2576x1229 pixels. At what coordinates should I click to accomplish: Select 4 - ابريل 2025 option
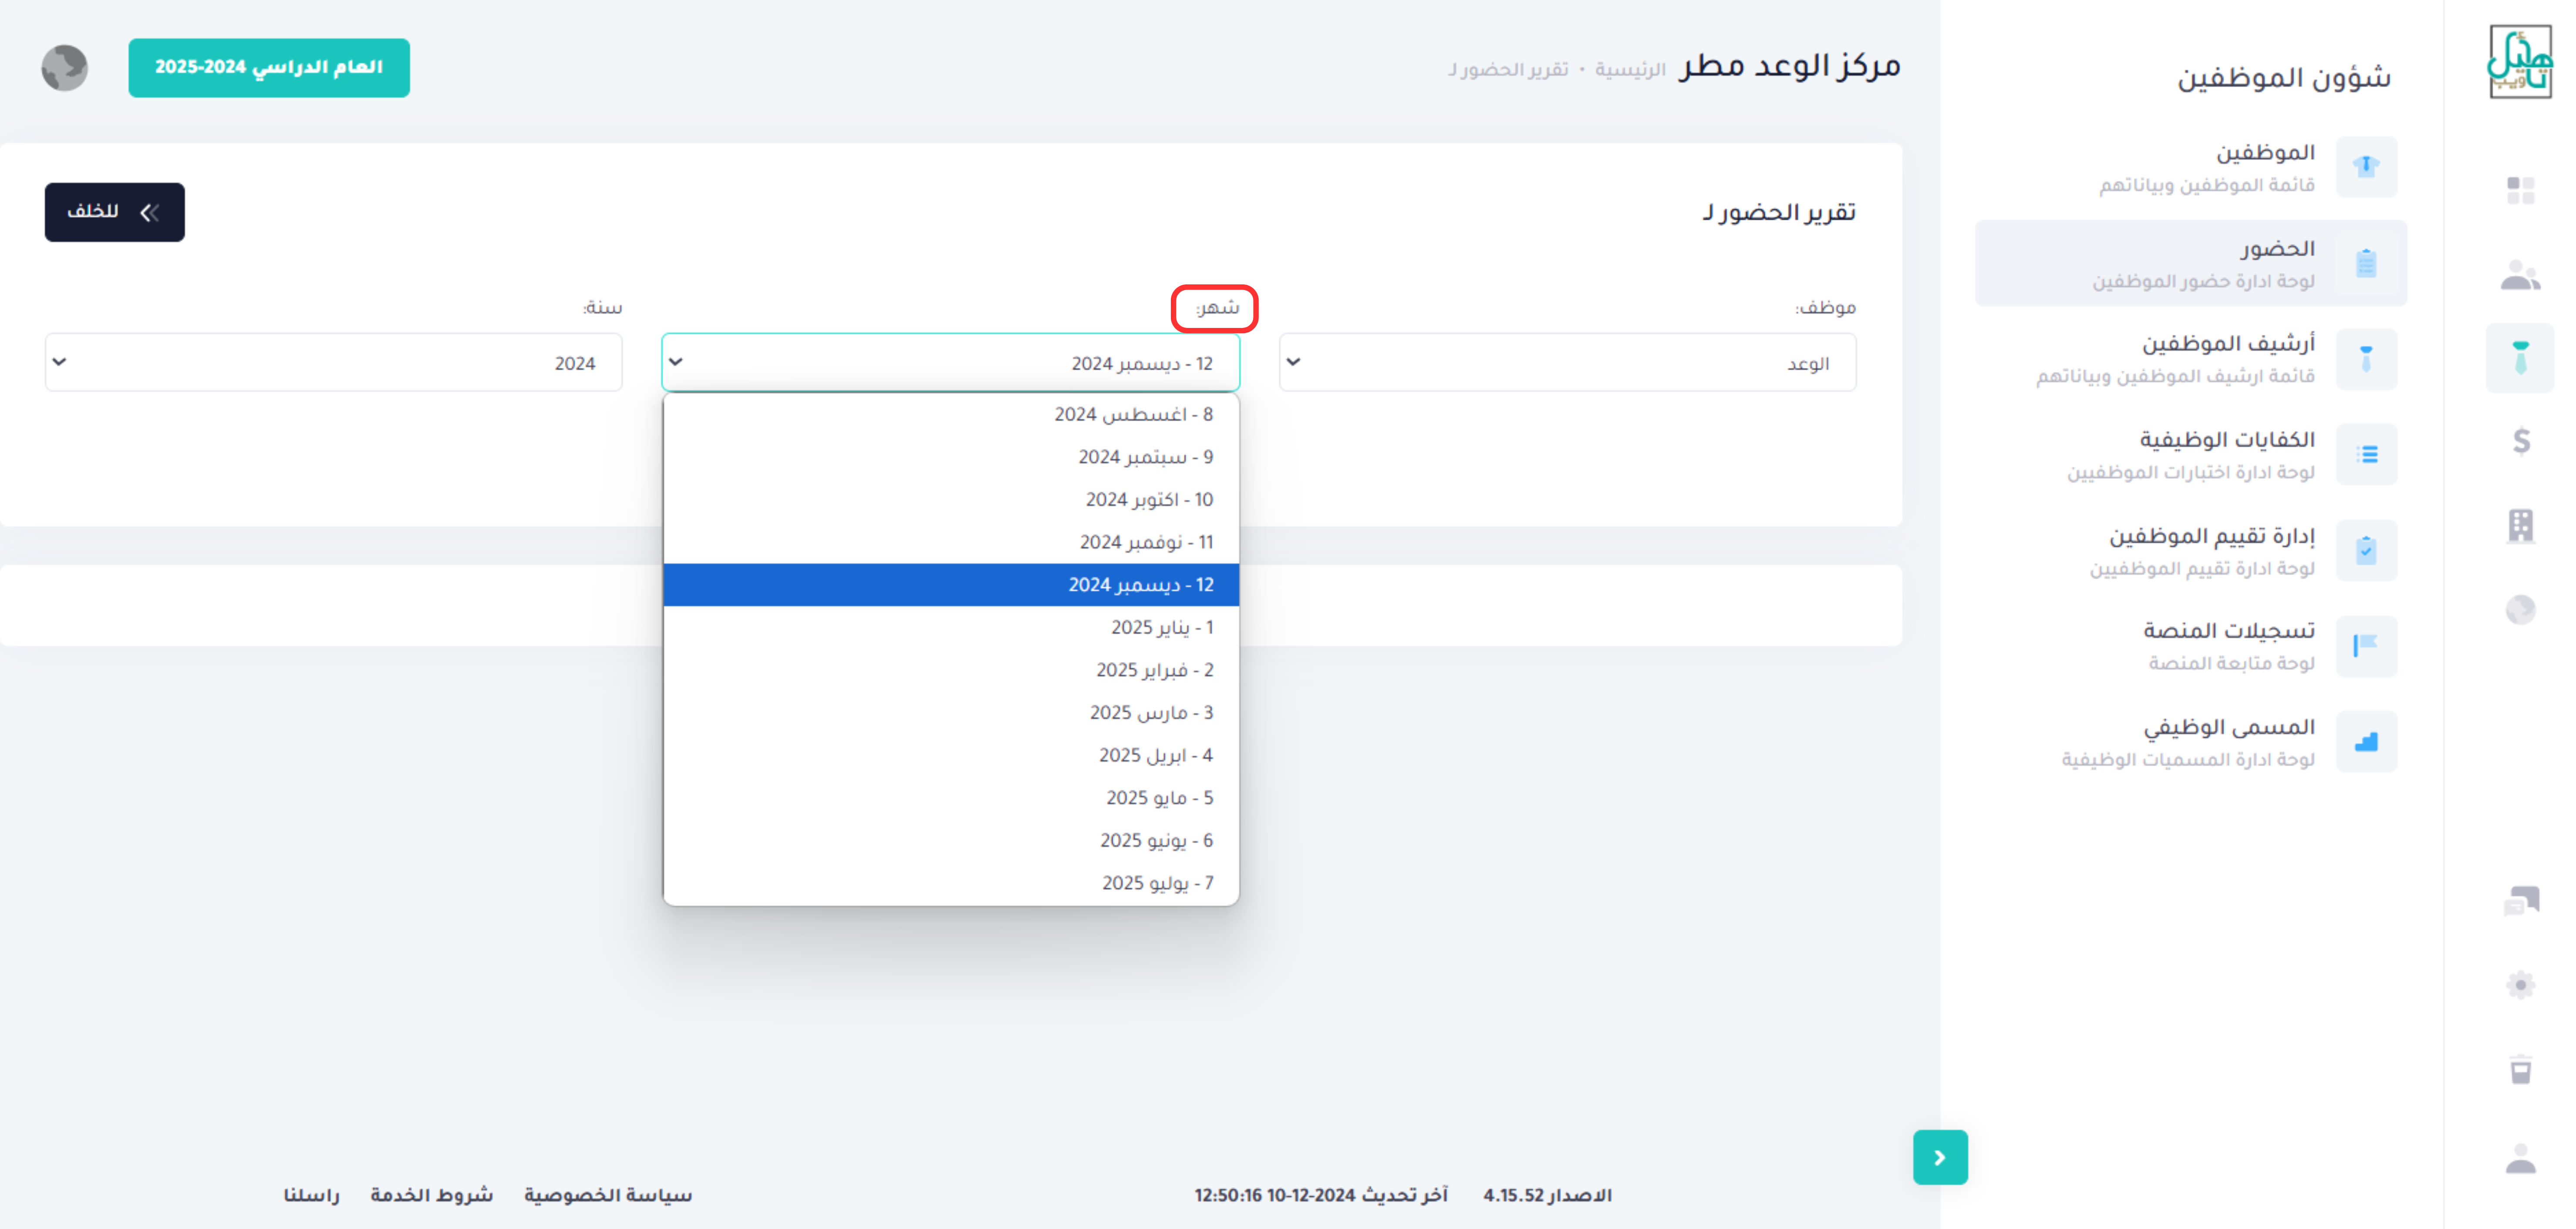tap(950, 755)
